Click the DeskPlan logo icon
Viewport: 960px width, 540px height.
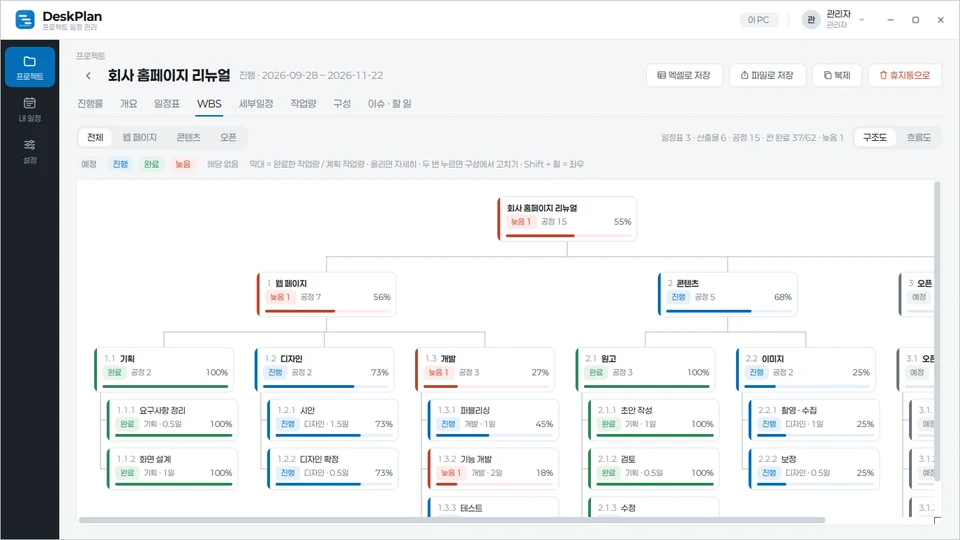coord(25,20)
